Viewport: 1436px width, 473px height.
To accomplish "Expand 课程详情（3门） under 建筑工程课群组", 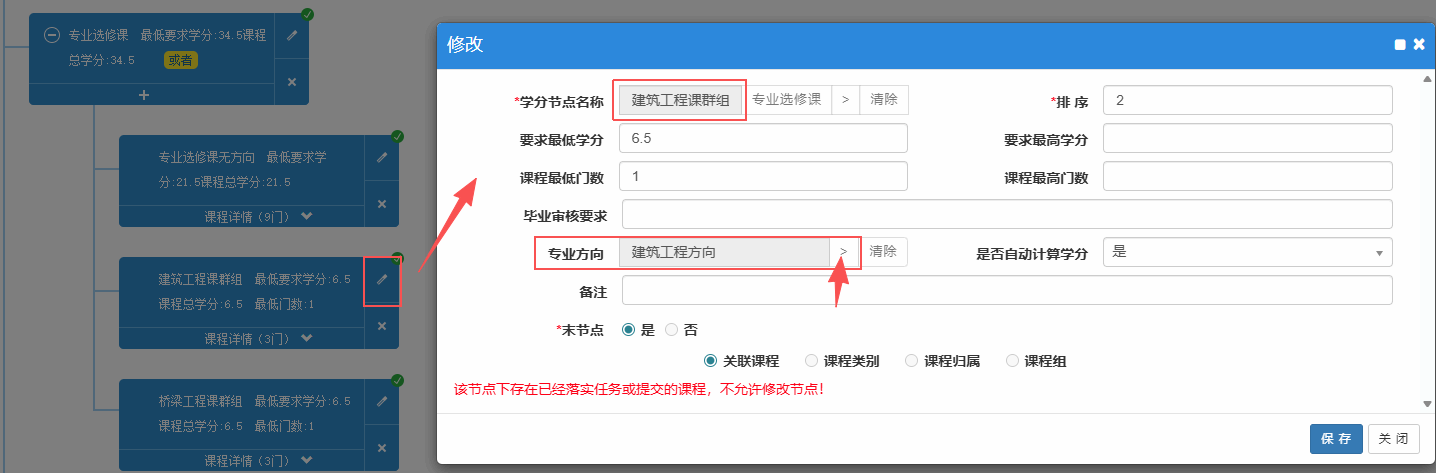I will pos(258,338).
